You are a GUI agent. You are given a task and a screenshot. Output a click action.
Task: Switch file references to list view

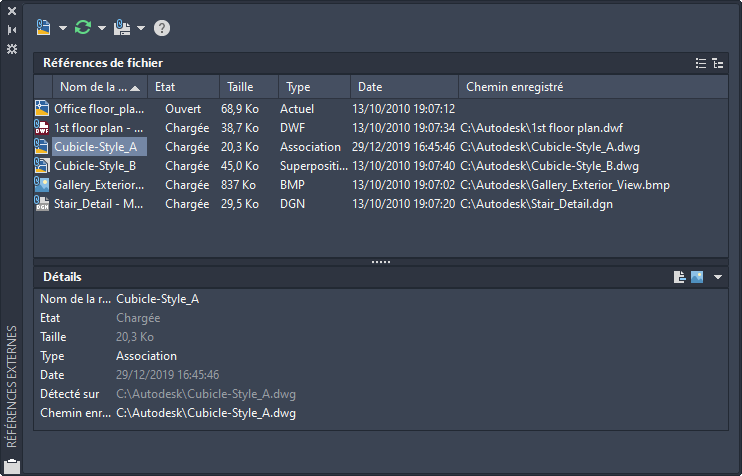[x=701, y=63]
